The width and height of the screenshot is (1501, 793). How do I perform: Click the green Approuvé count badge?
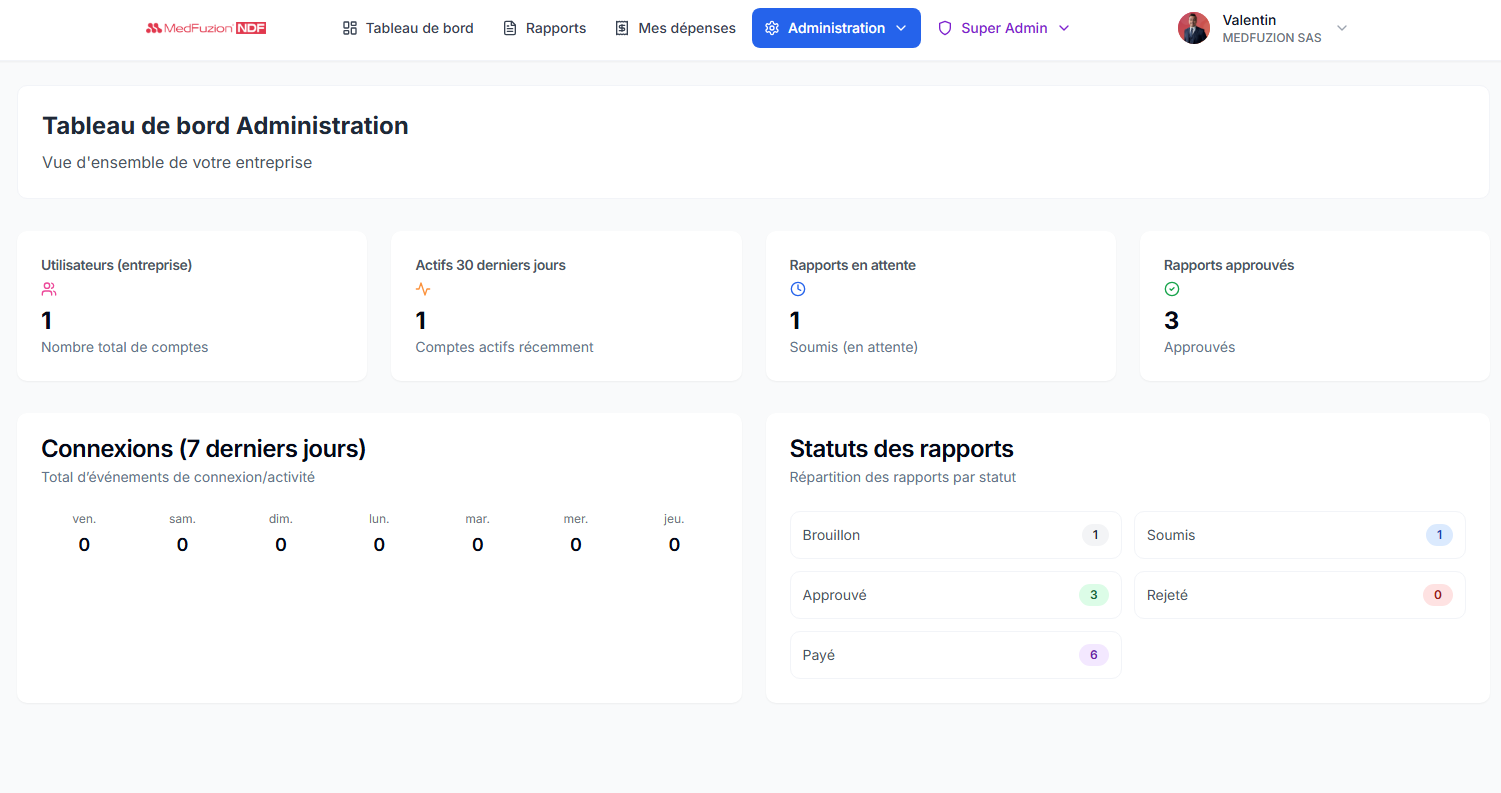1093,595
